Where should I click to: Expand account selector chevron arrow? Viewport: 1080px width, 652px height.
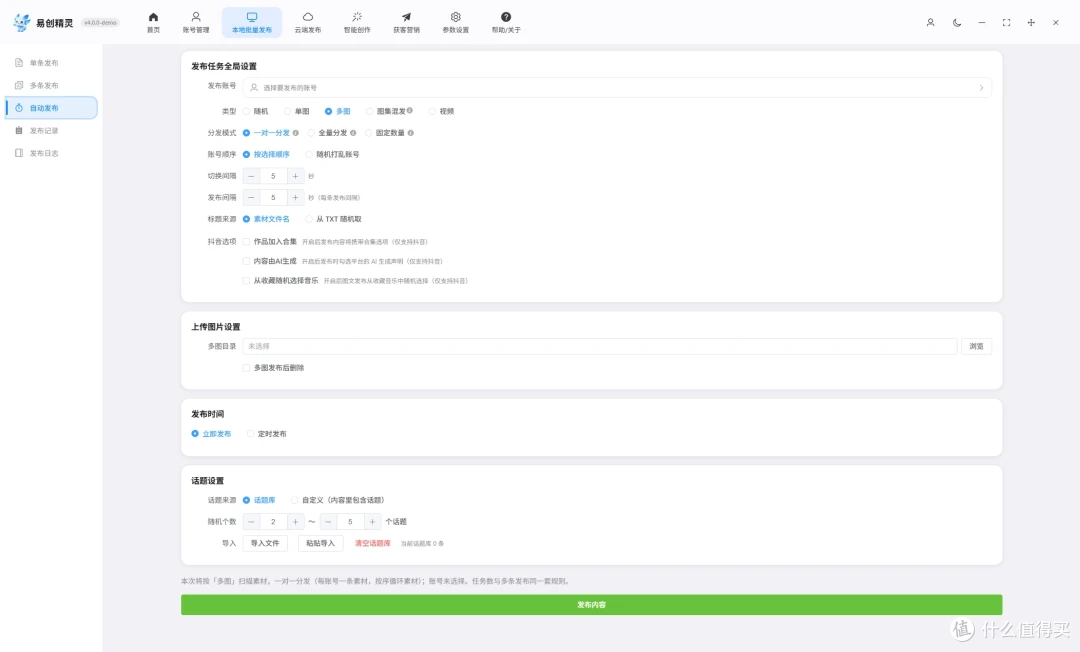[982, 87]
